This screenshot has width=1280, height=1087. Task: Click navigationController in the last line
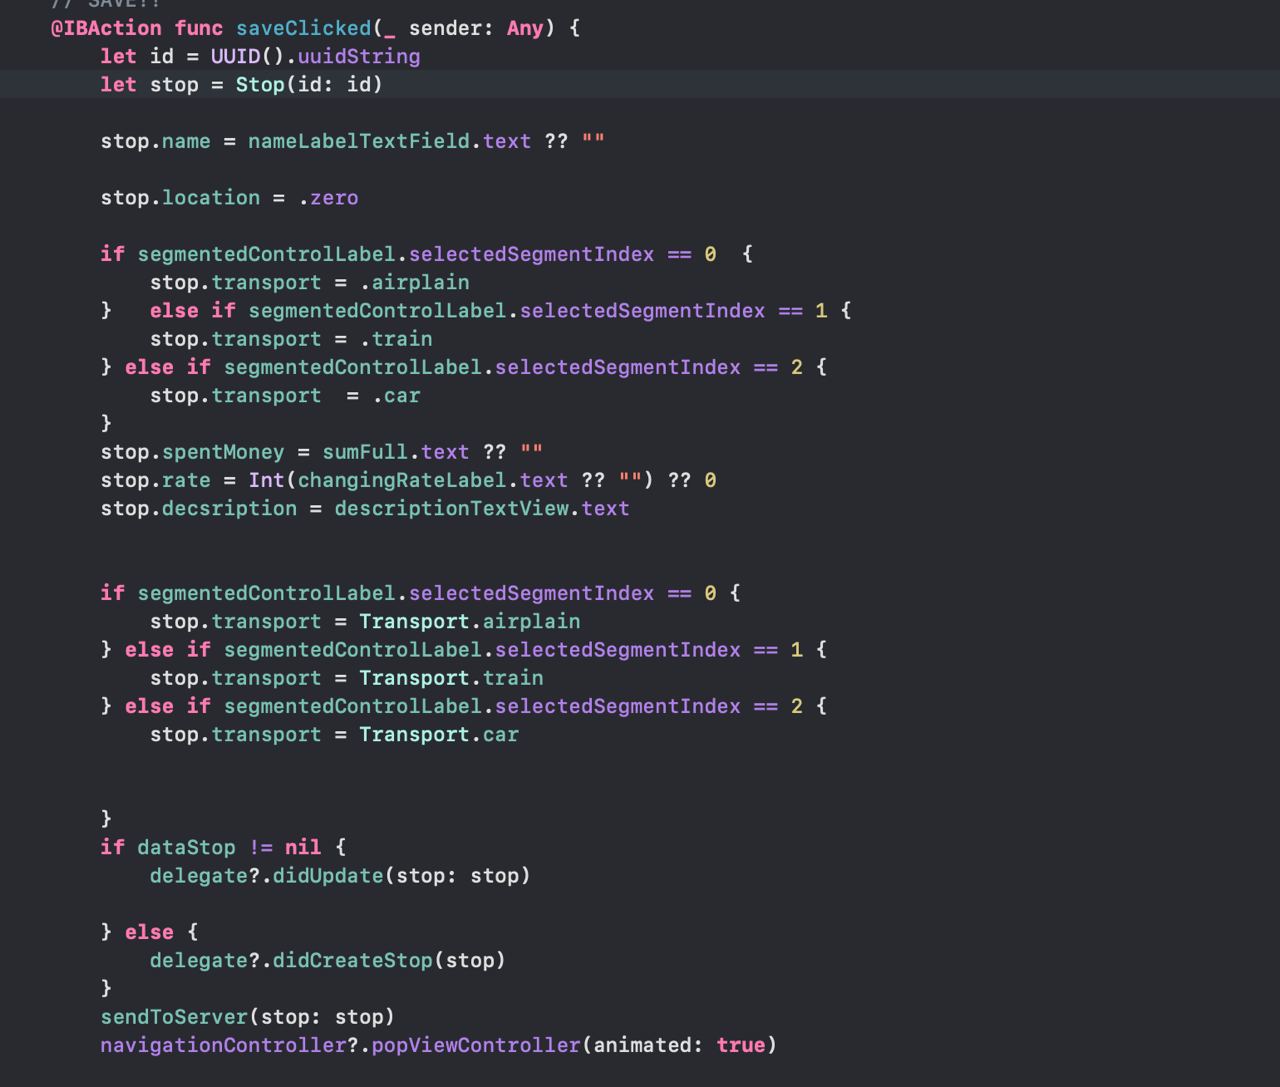[223, 1045]
